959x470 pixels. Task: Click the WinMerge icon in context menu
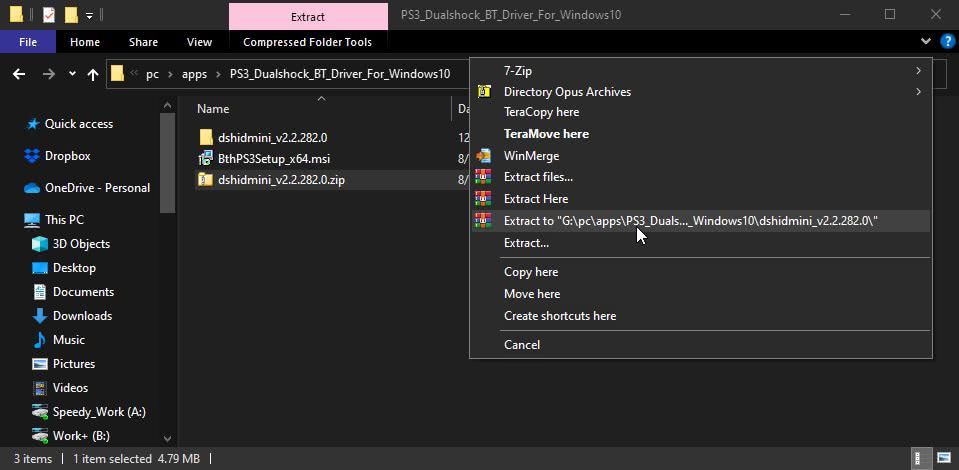click(x=483, y=155)
